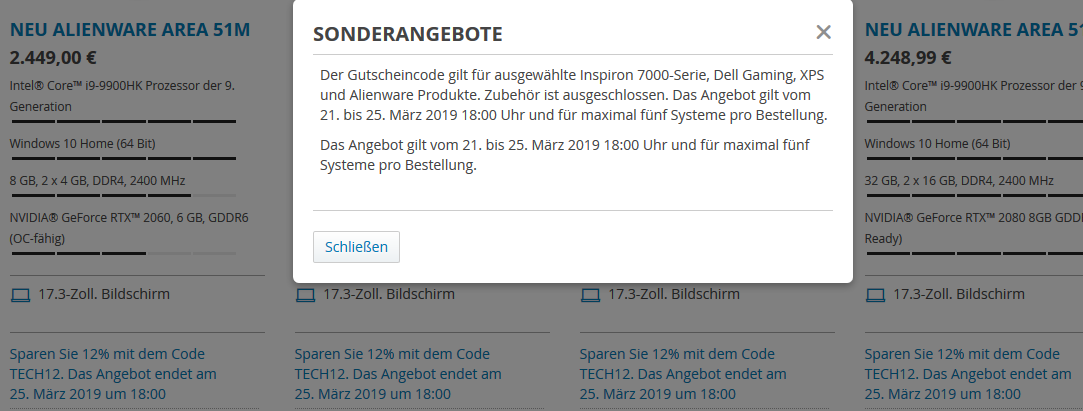Click the SONDERANGEBOTE dialog heading
The height and width of the screenshot is (411, 1083).
(x=408, y=34)
